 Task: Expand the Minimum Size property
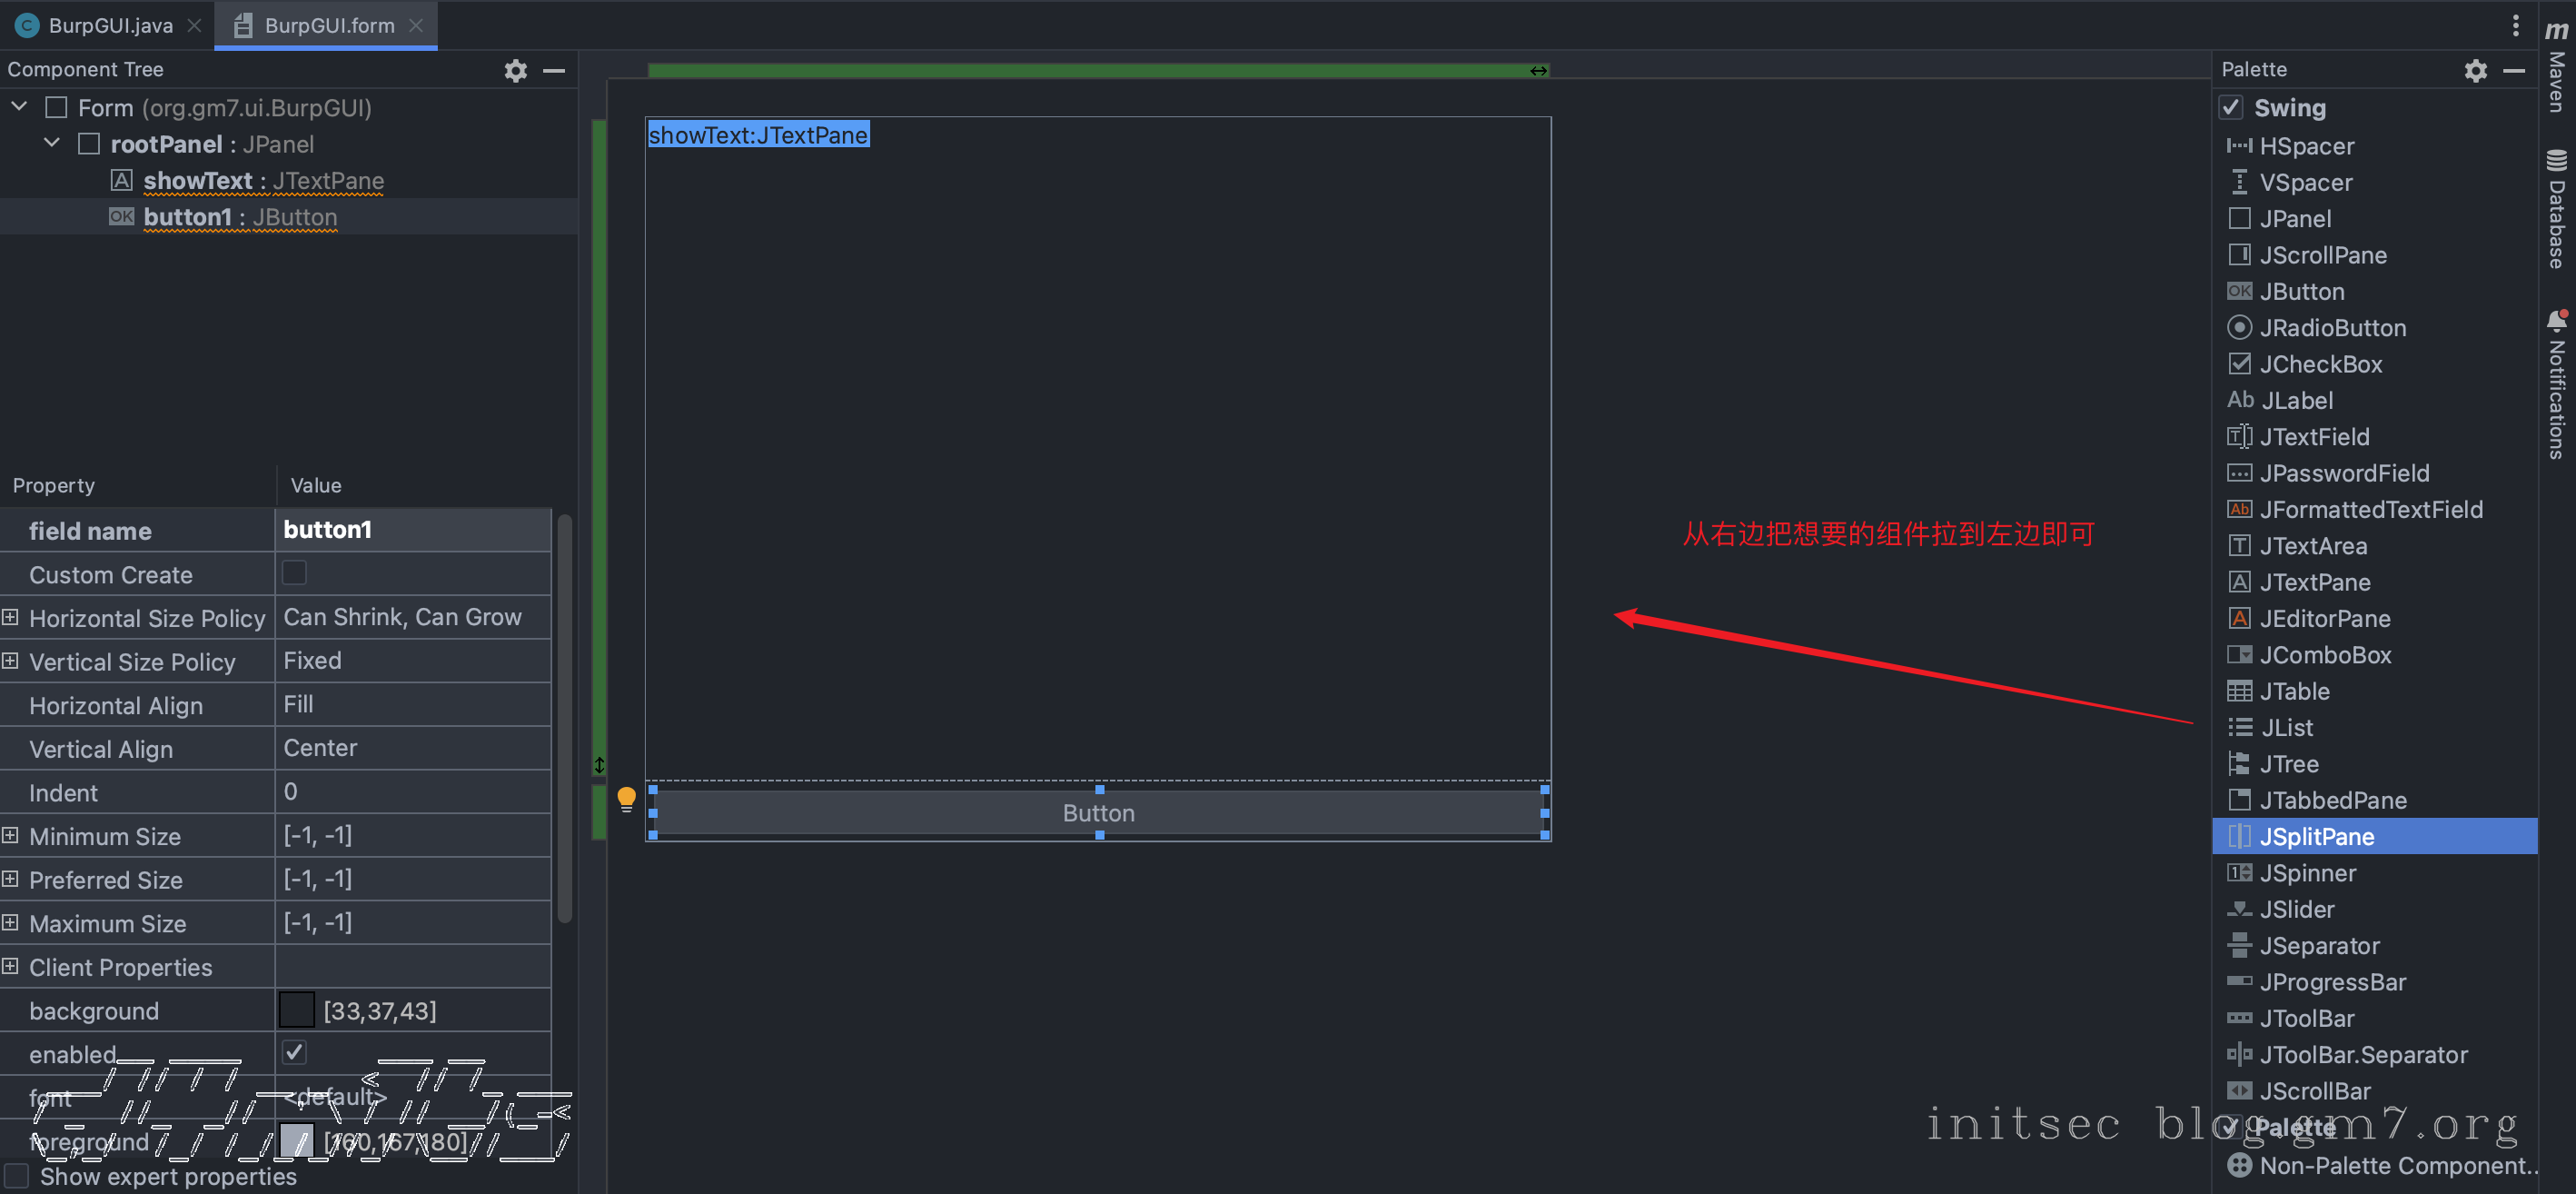click(10, 836)
